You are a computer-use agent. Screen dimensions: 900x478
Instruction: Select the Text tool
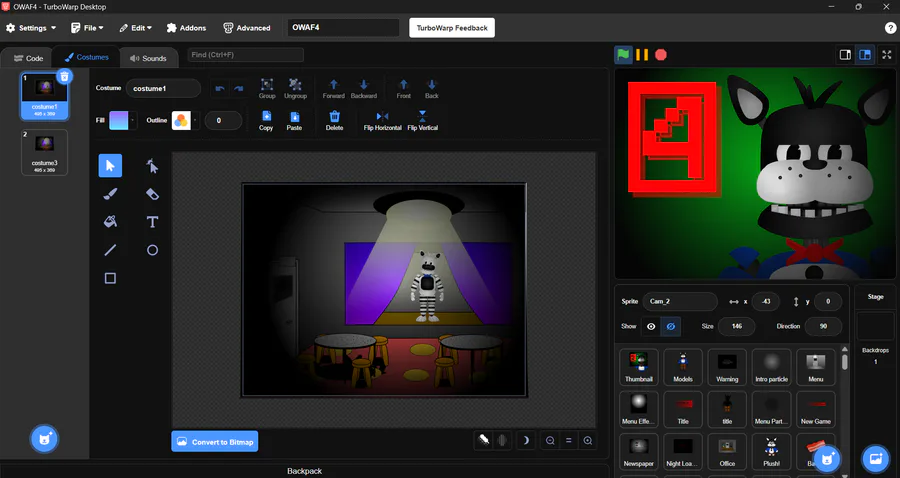(152, 221)
